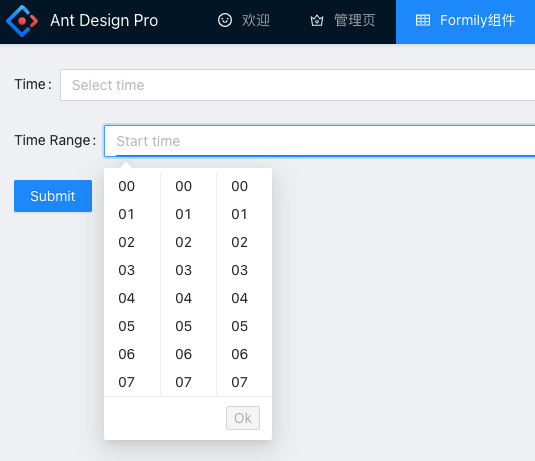Select hour 03 in picker
Image resolution: width=535 pixels, height=461 pixels.
pyautogui.click(x=132, y=270)
